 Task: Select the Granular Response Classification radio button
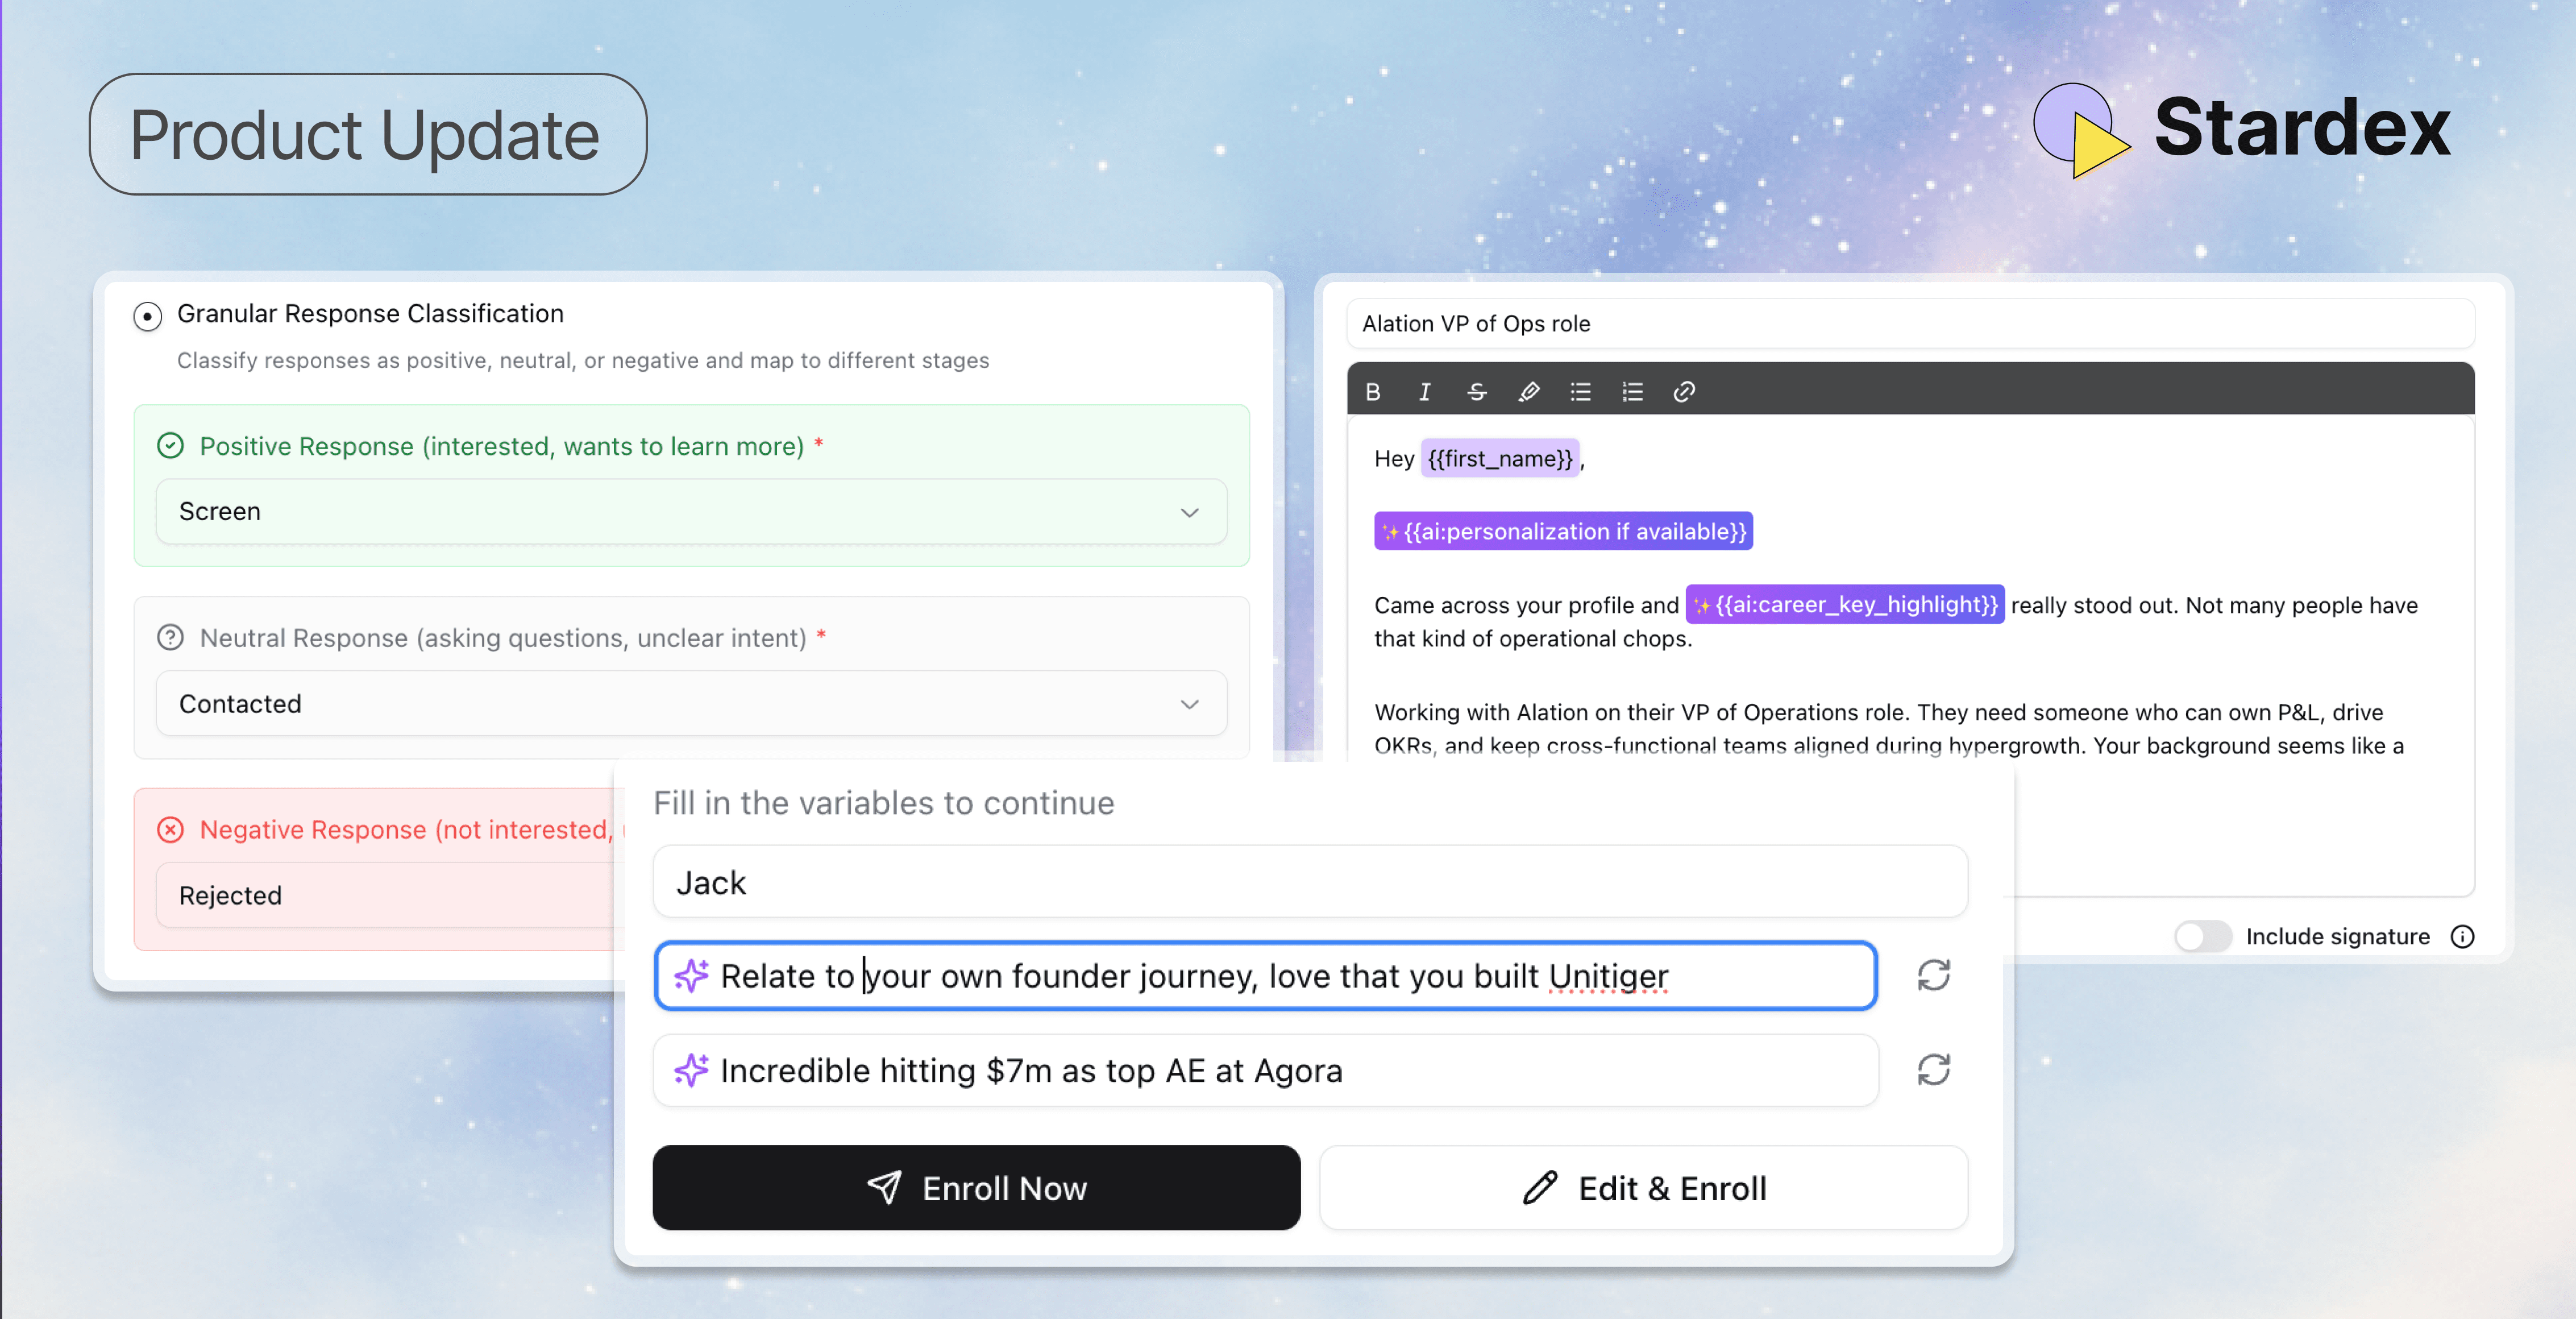pos(147,316)
